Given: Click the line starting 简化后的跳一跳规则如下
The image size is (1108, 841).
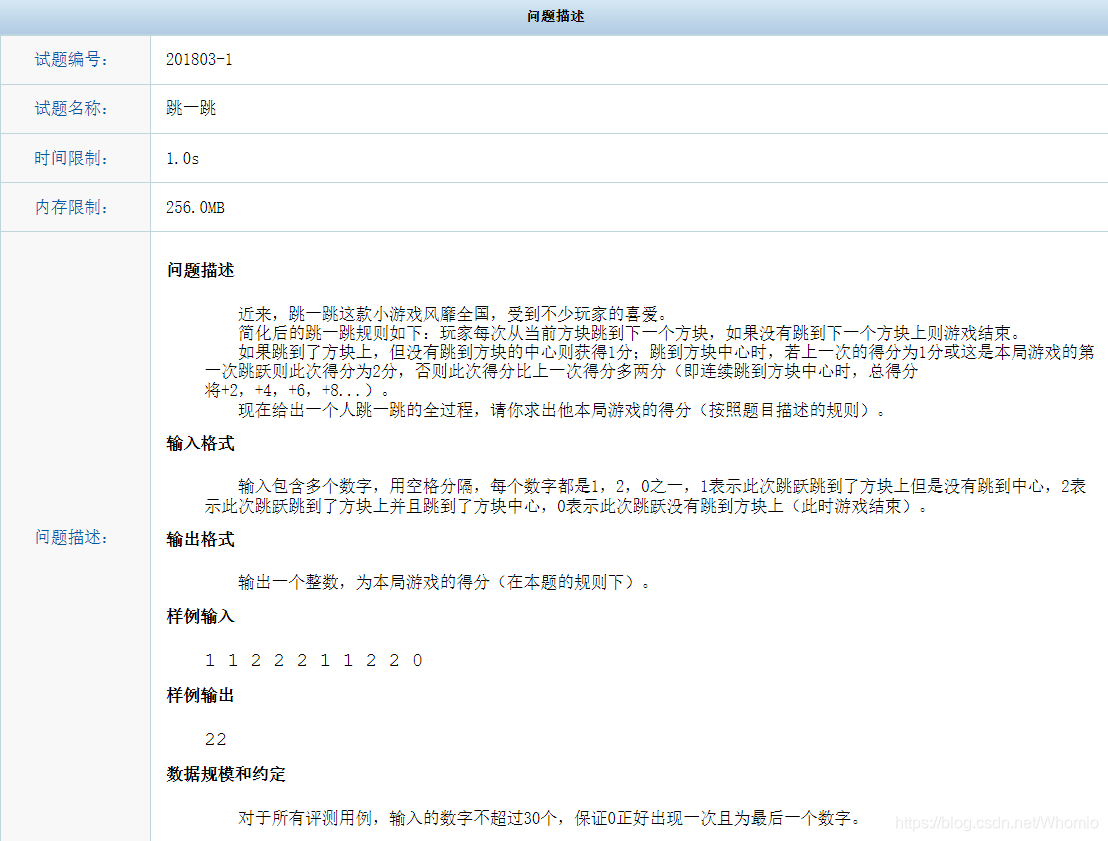Looking at the screenshot, I should click(629, 333).
